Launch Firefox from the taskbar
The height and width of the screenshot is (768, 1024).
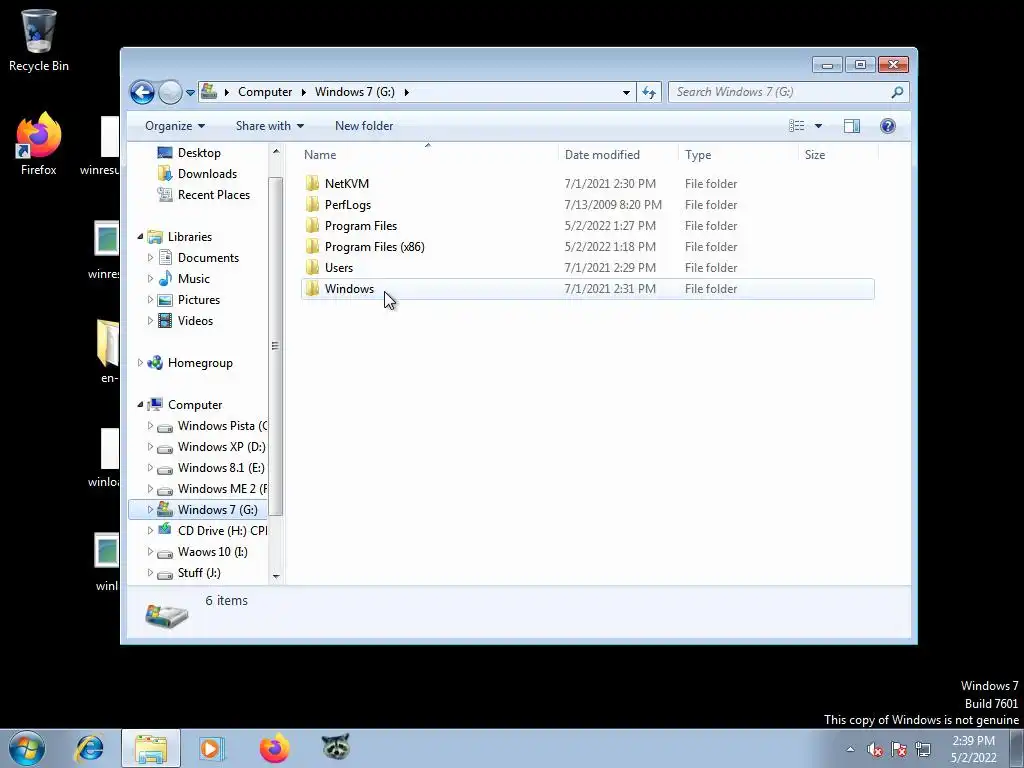pyautogui.click(x=274, y=748)
